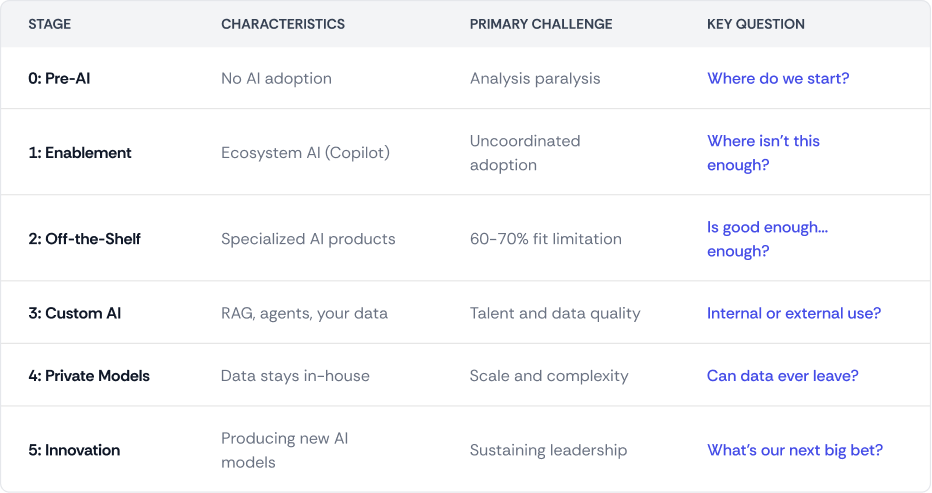Click the '5: Innovation' stage label
The image size is (932, 493).
point(74,450)
